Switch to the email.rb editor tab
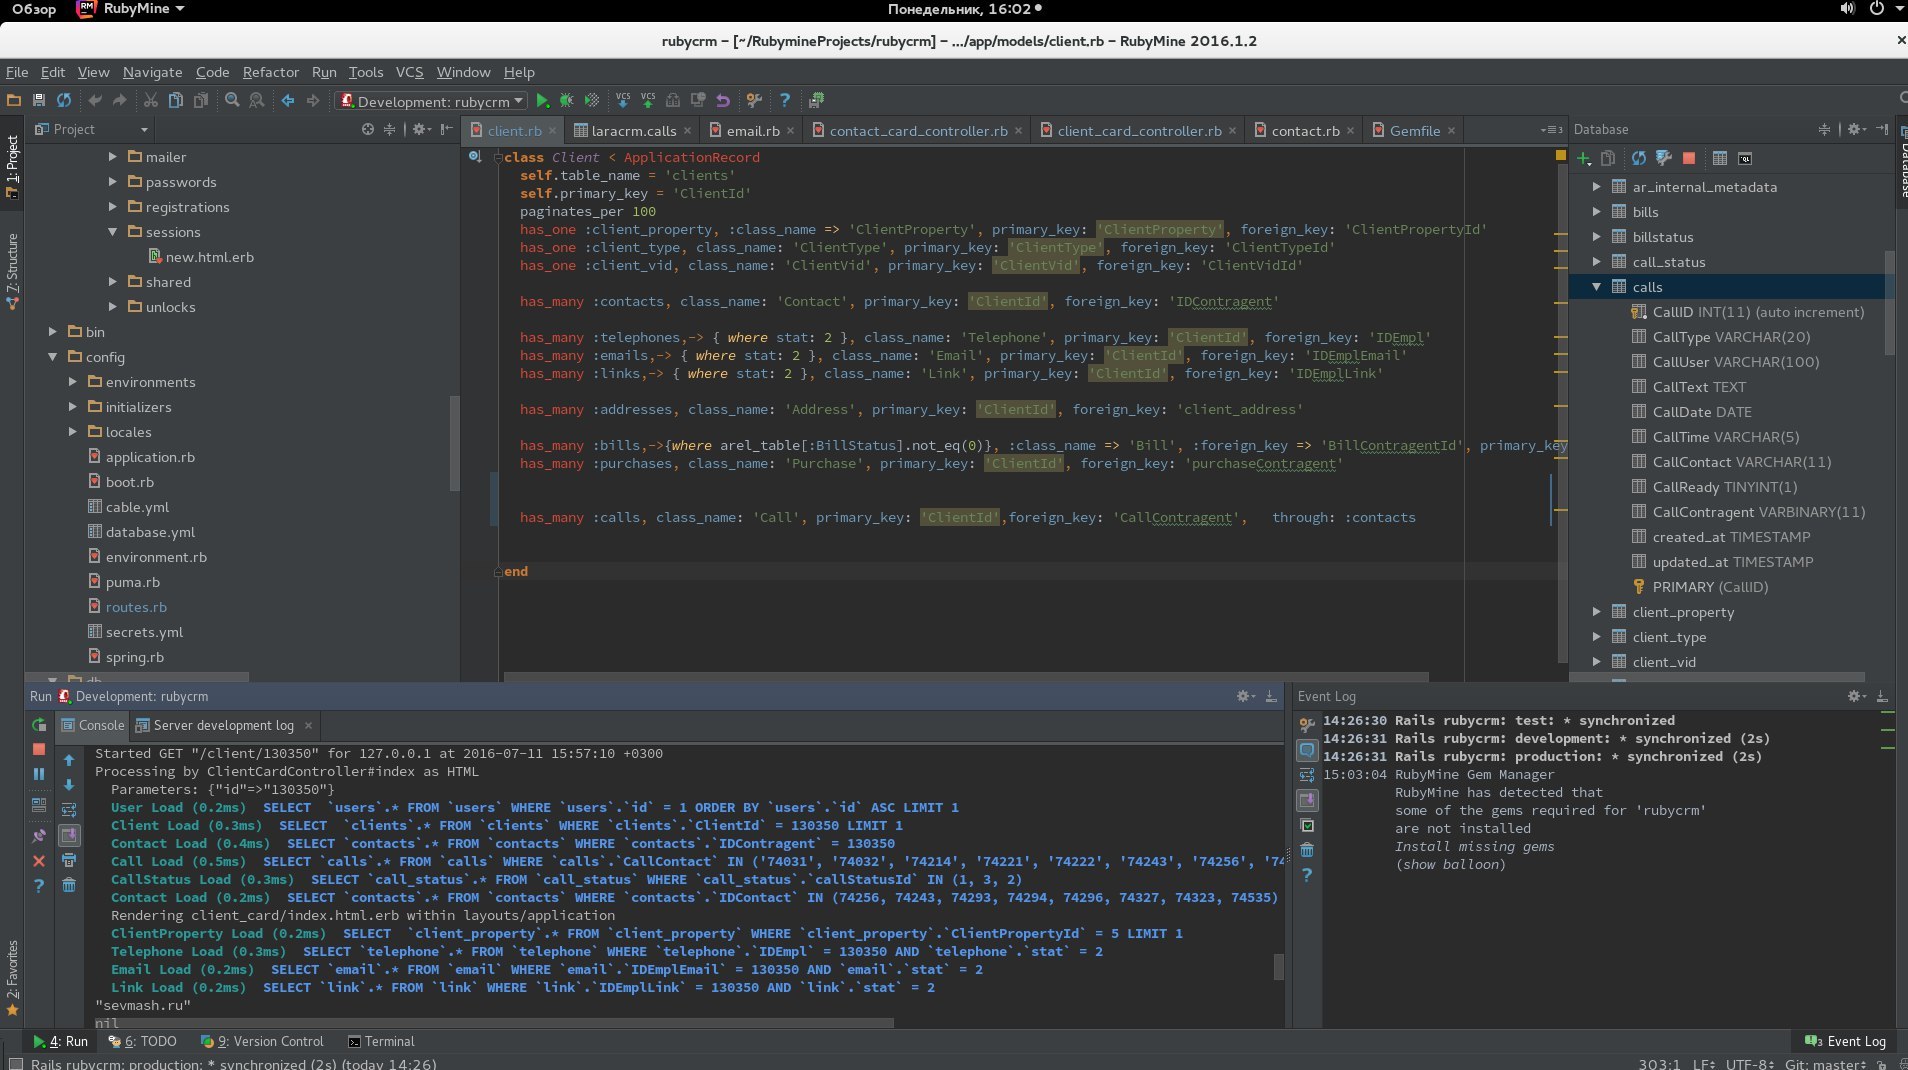Screen dimensions: 1908x1070 752,131
